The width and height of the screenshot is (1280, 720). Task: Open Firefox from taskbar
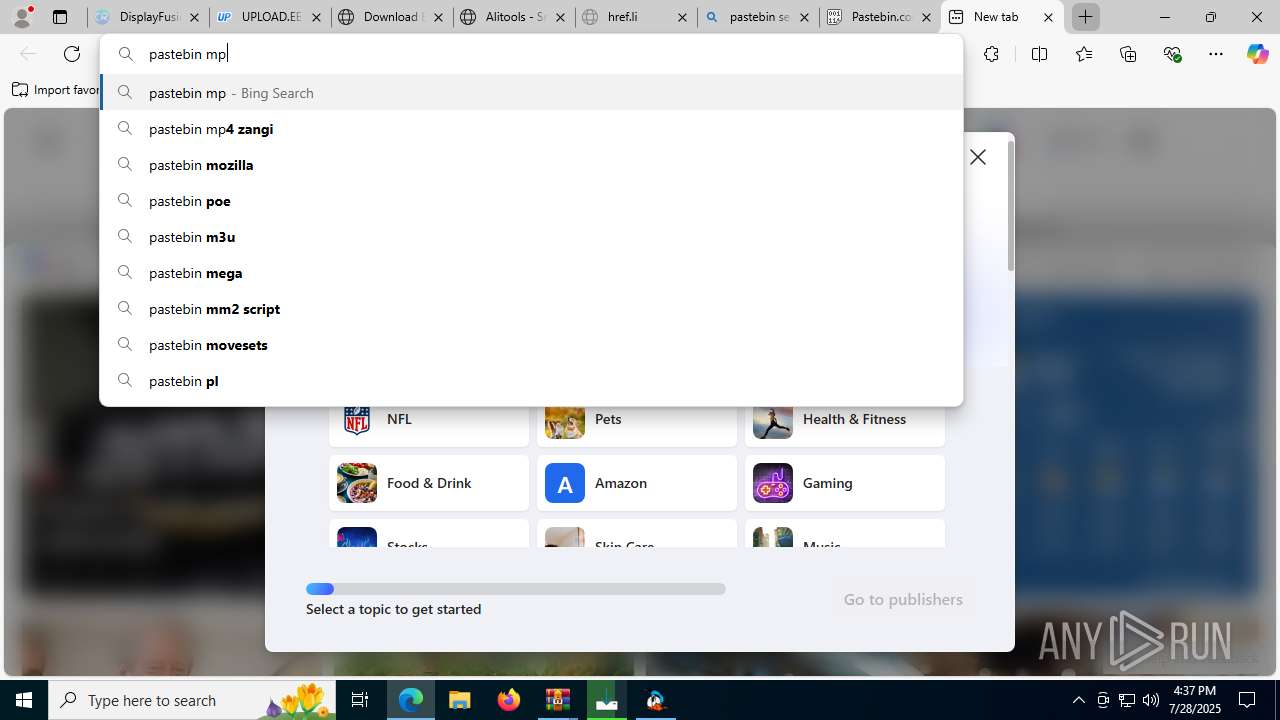click(x=509, y=700)
